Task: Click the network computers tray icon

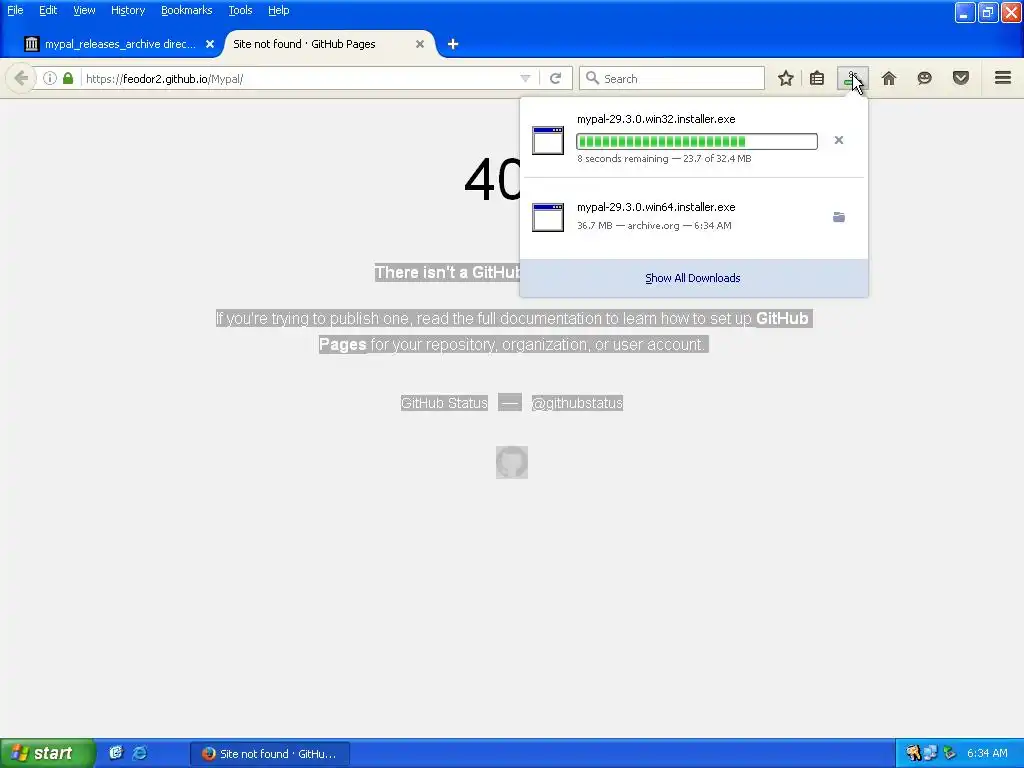Action: tap(931, 754)
